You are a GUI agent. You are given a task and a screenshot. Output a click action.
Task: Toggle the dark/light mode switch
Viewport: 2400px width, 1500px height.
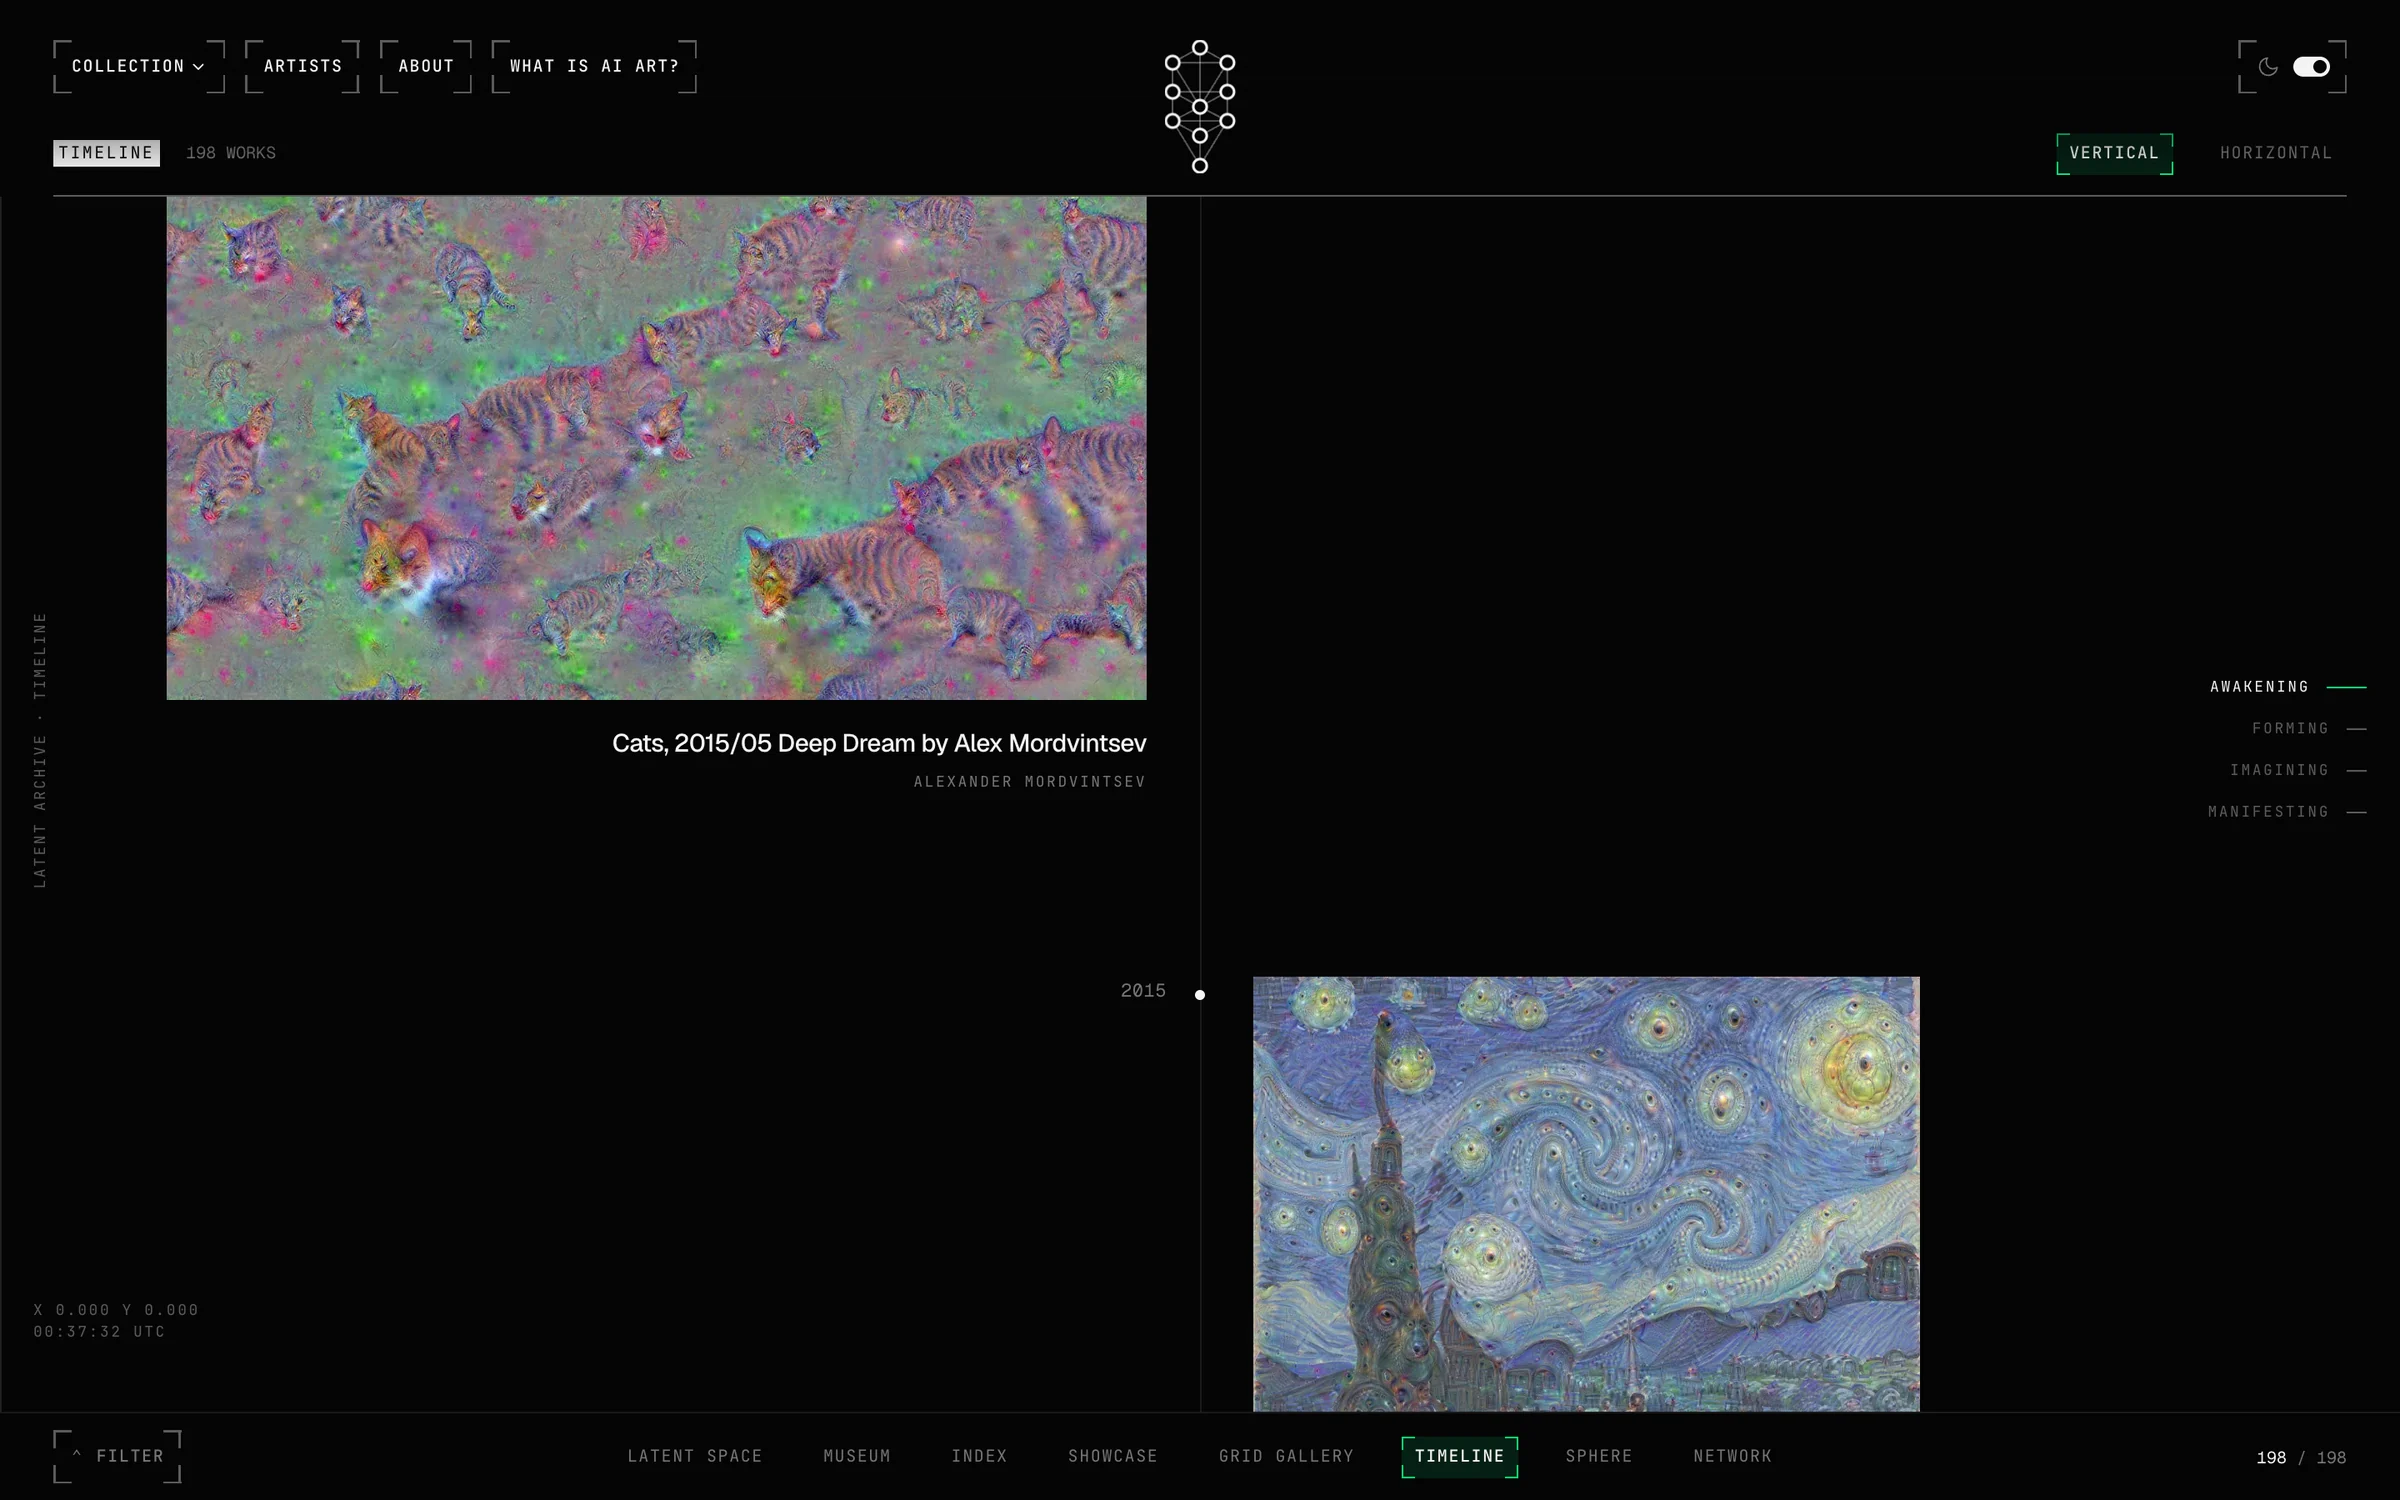(2311, 67)
